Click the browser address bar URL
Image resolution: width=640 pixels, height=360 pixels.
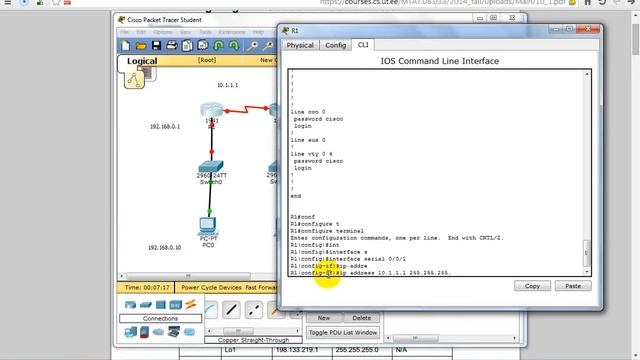(442, 2)
